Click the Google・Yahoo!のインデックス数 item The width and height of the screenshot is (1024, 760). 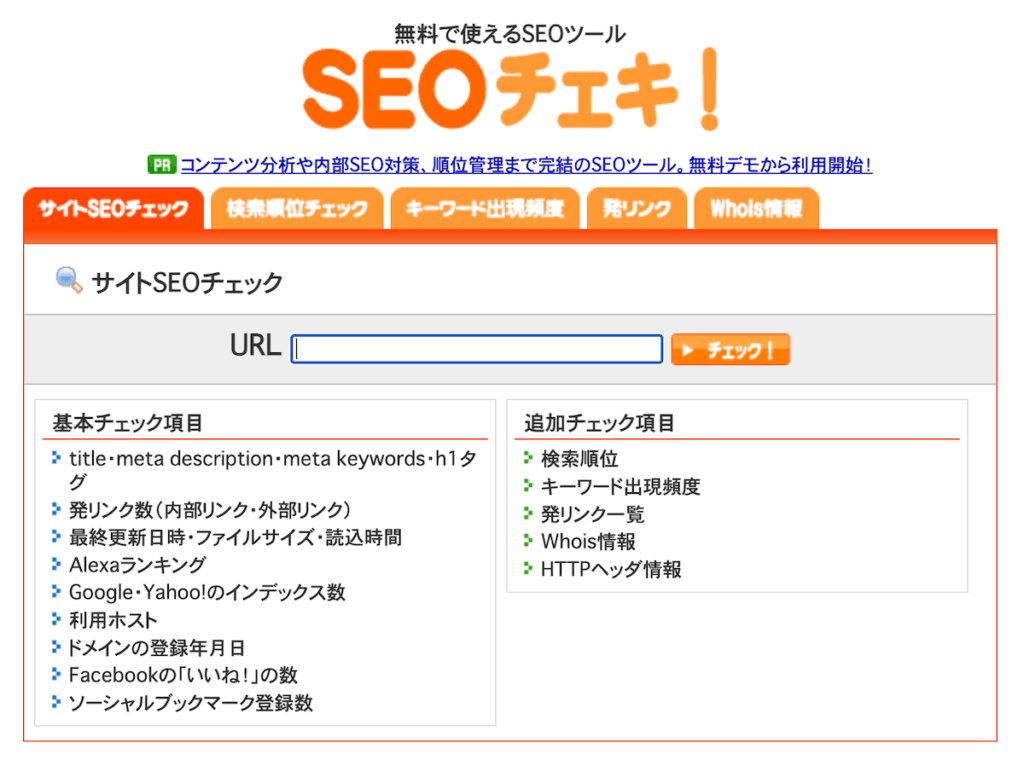207,592
